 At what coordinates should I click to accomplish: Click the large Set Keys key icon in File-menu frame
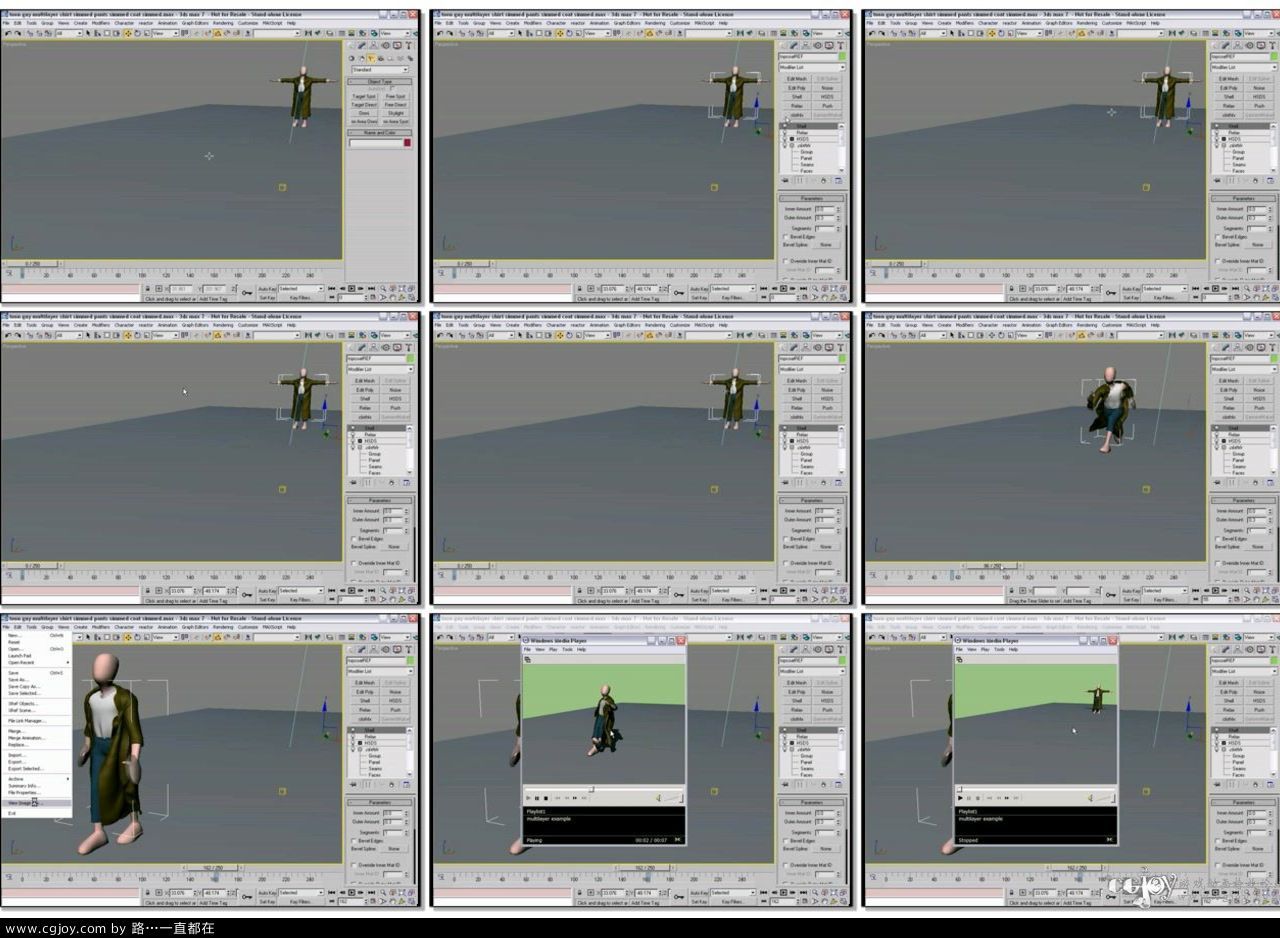pos(247,896)
